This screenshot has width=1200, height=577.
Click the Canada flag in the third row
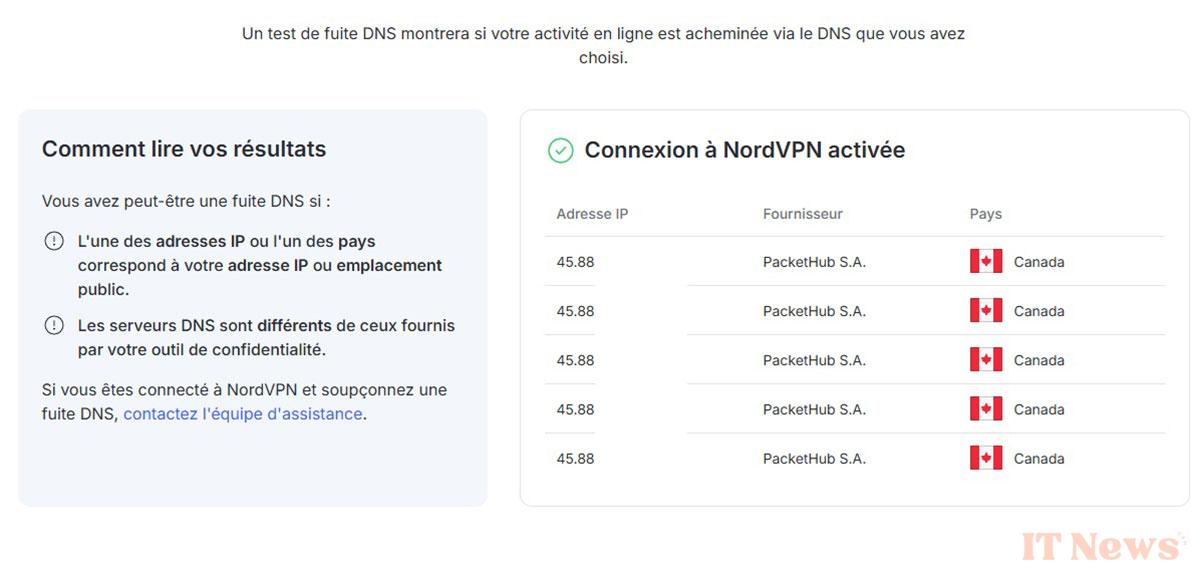coord(986,359)
